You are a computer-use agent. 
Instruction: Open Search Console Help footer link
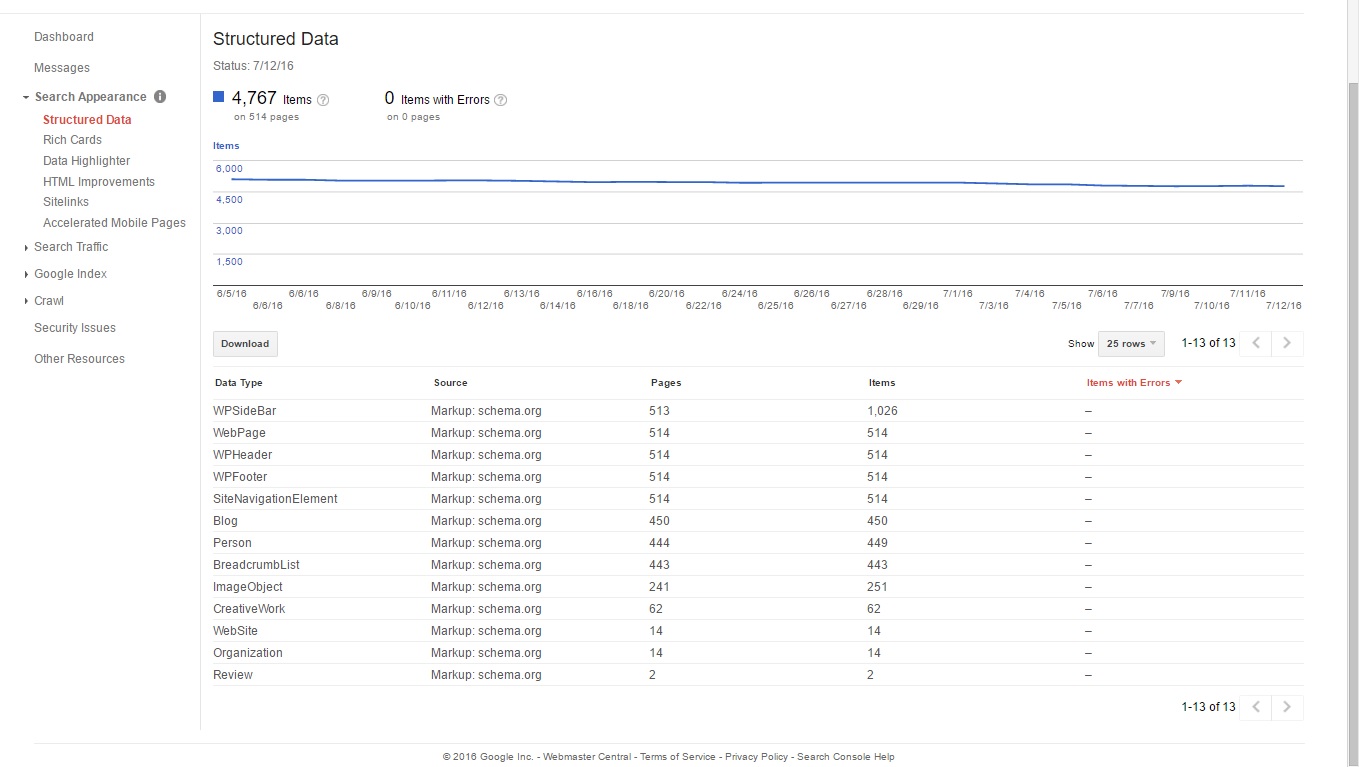pyautogui.click(x=845, y=757)
